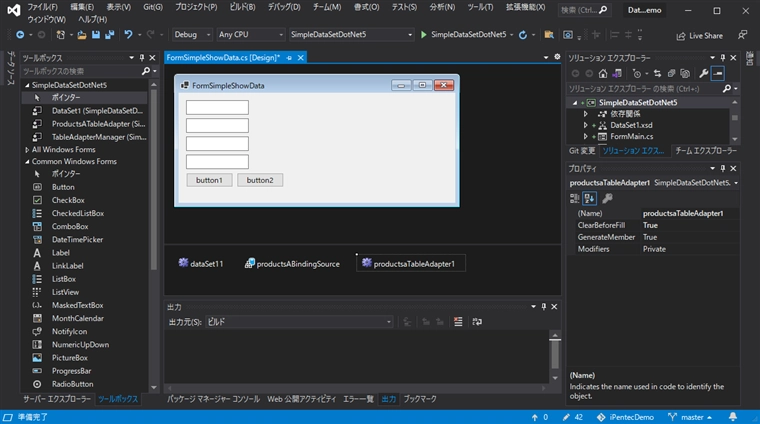
Task: Click the Home icon in Solution Explorer toolbar
Action: point(602,73)
